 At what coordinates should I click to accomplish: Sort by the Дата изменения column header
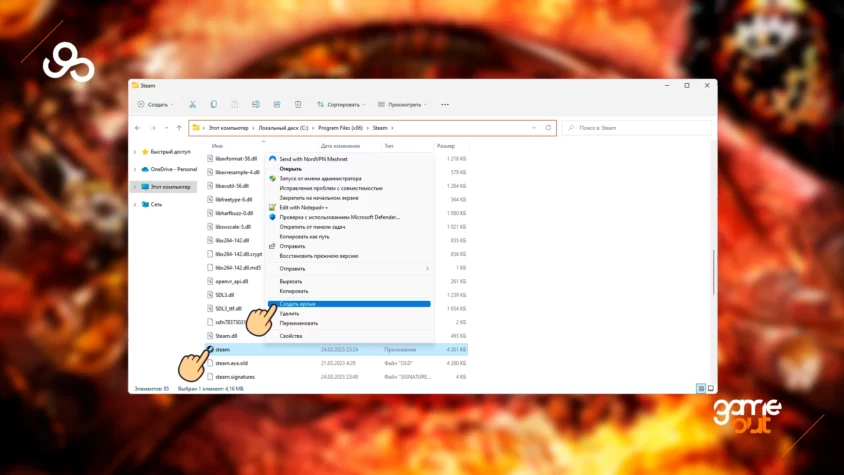point(340,146)
